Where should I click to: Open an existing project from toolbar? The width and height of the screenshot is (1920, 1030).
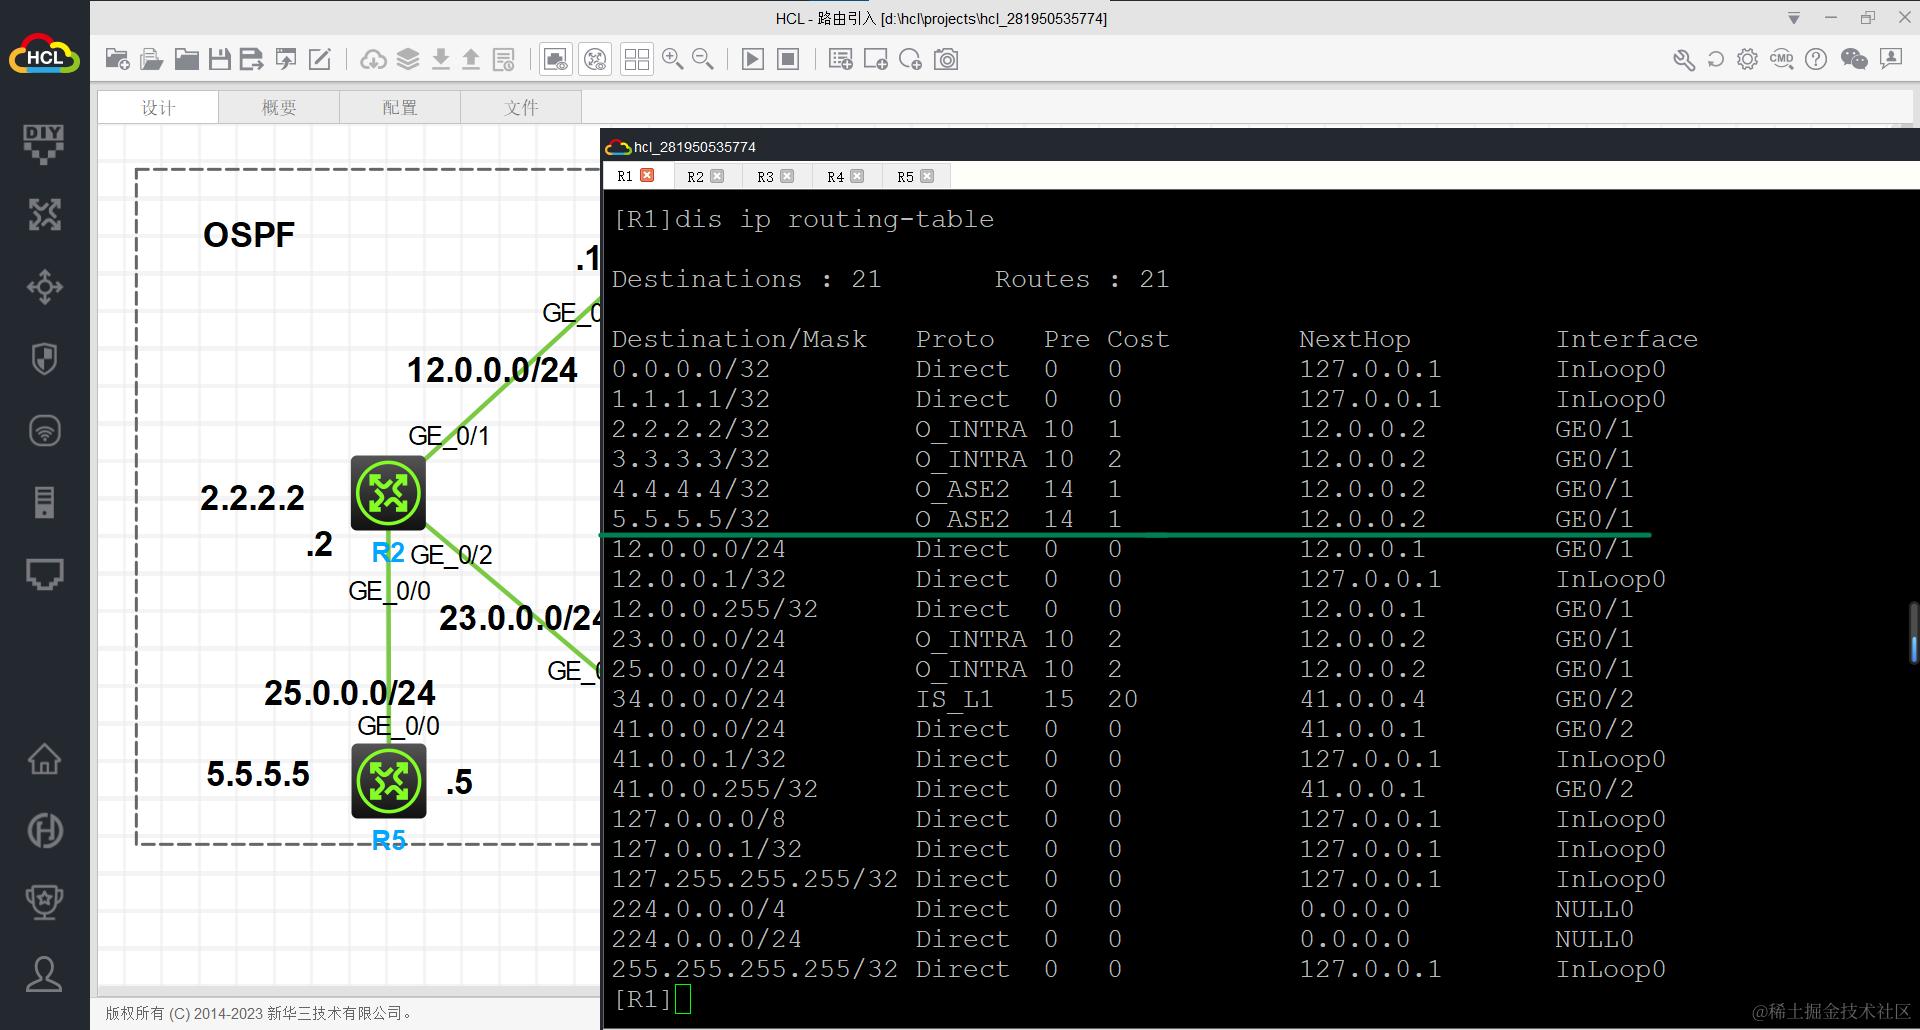[151, 59]
